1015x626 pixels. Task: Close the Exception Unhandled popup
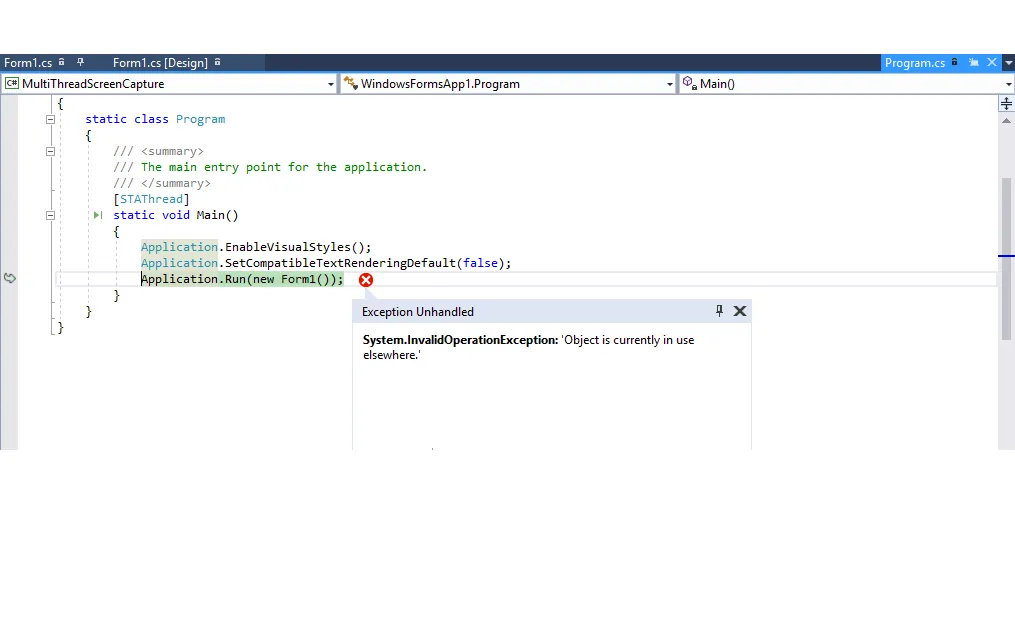740,311
